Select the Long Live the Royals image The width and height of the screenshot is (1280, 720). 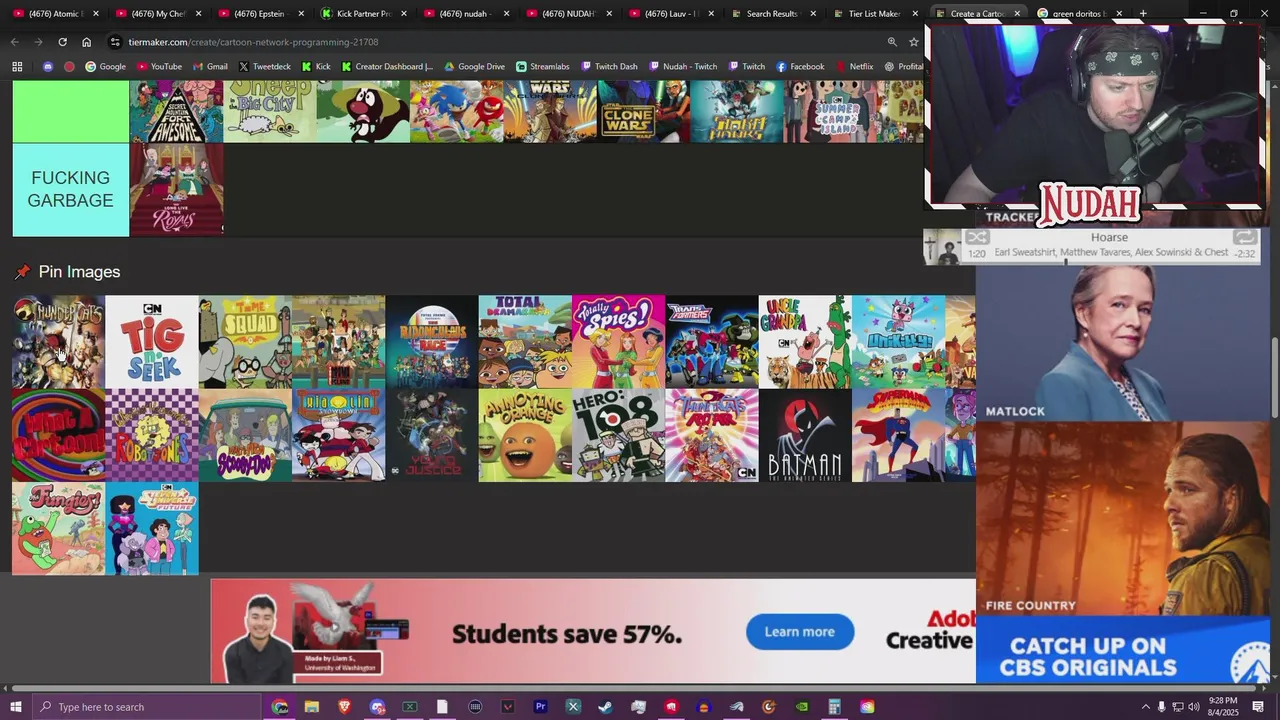[x=177, y=190]
